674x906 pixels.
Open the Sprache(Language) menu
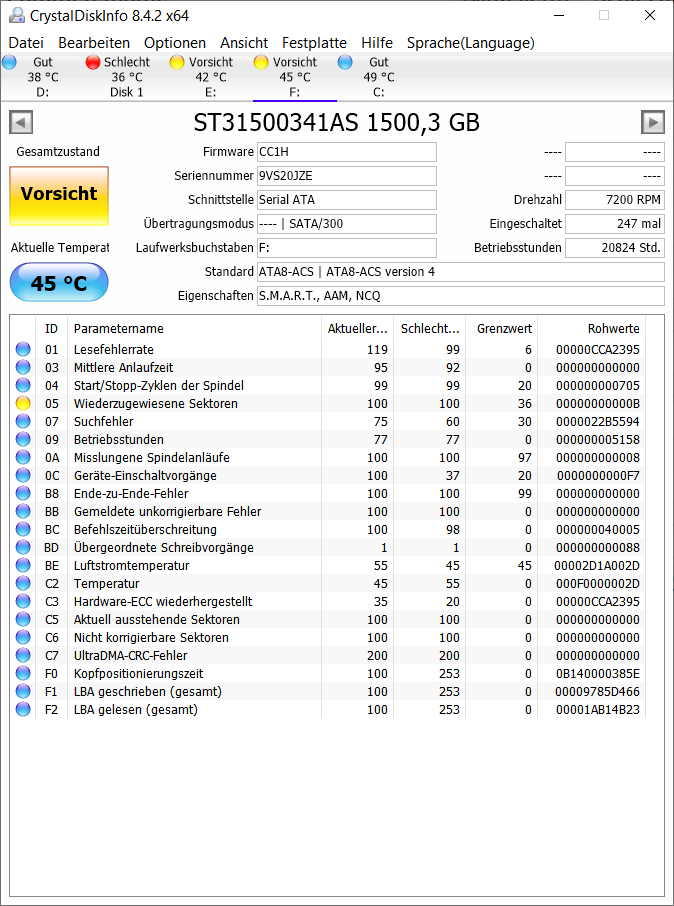pyautogui.click(x=471, y=43)
